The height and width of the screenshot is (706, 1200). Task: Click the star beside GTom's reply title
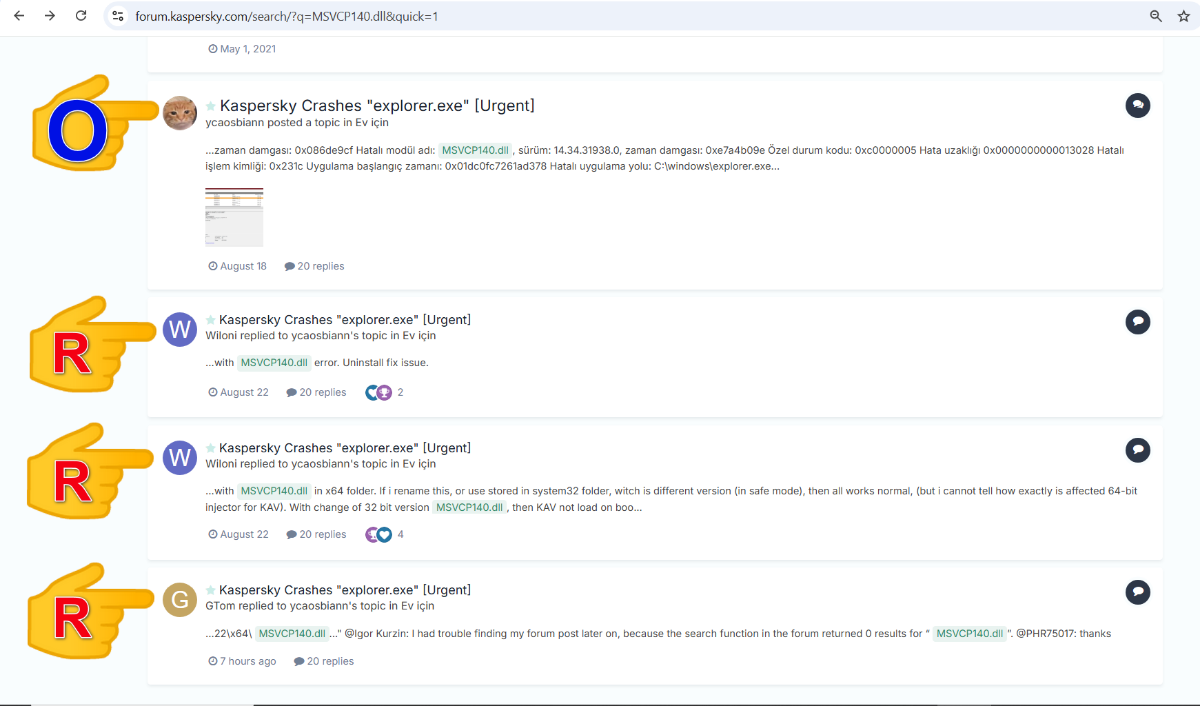tap(211, 590)
